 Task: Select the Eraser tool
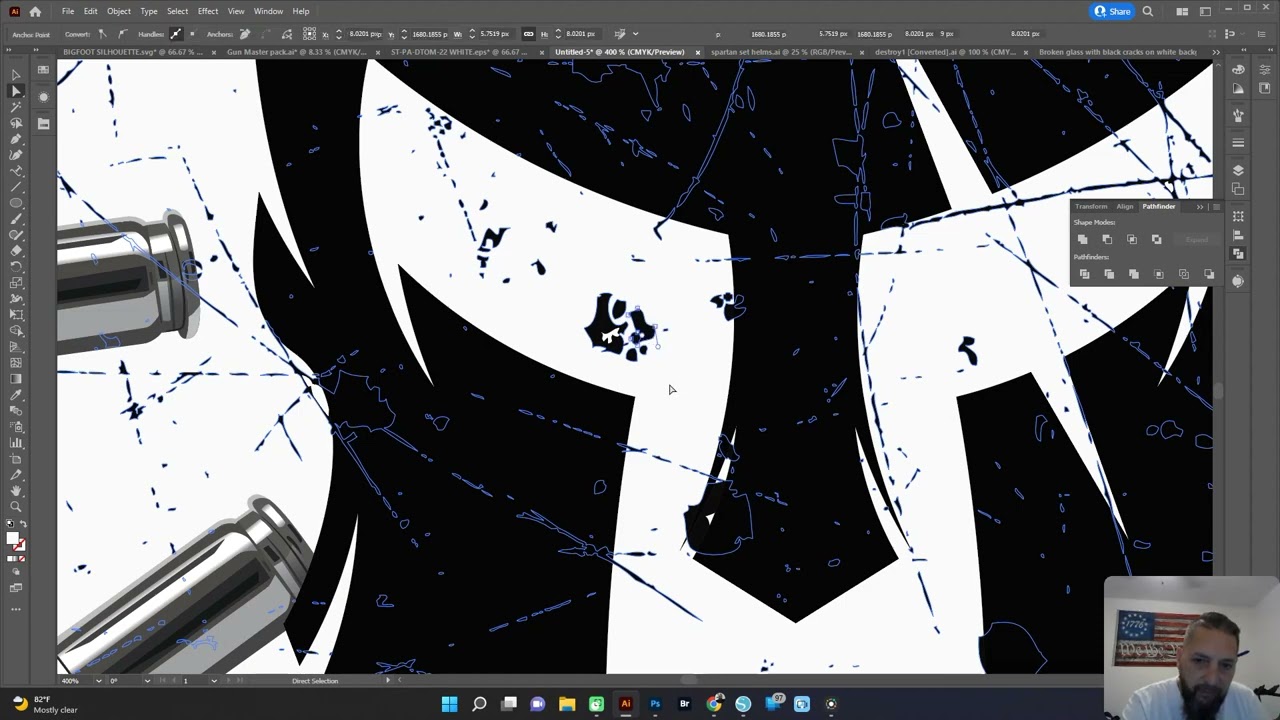pyautogui.click(x=16, y=251)
